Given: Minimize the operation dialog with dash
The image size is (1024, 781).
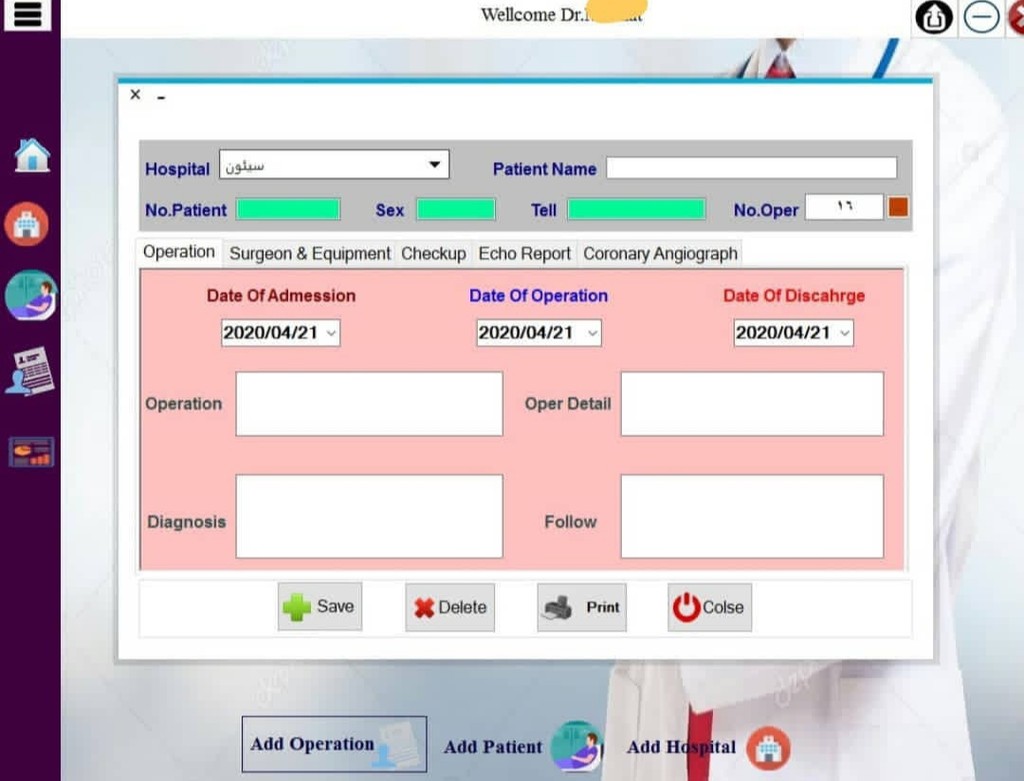Looking at the screenshot, I should 161,98.
